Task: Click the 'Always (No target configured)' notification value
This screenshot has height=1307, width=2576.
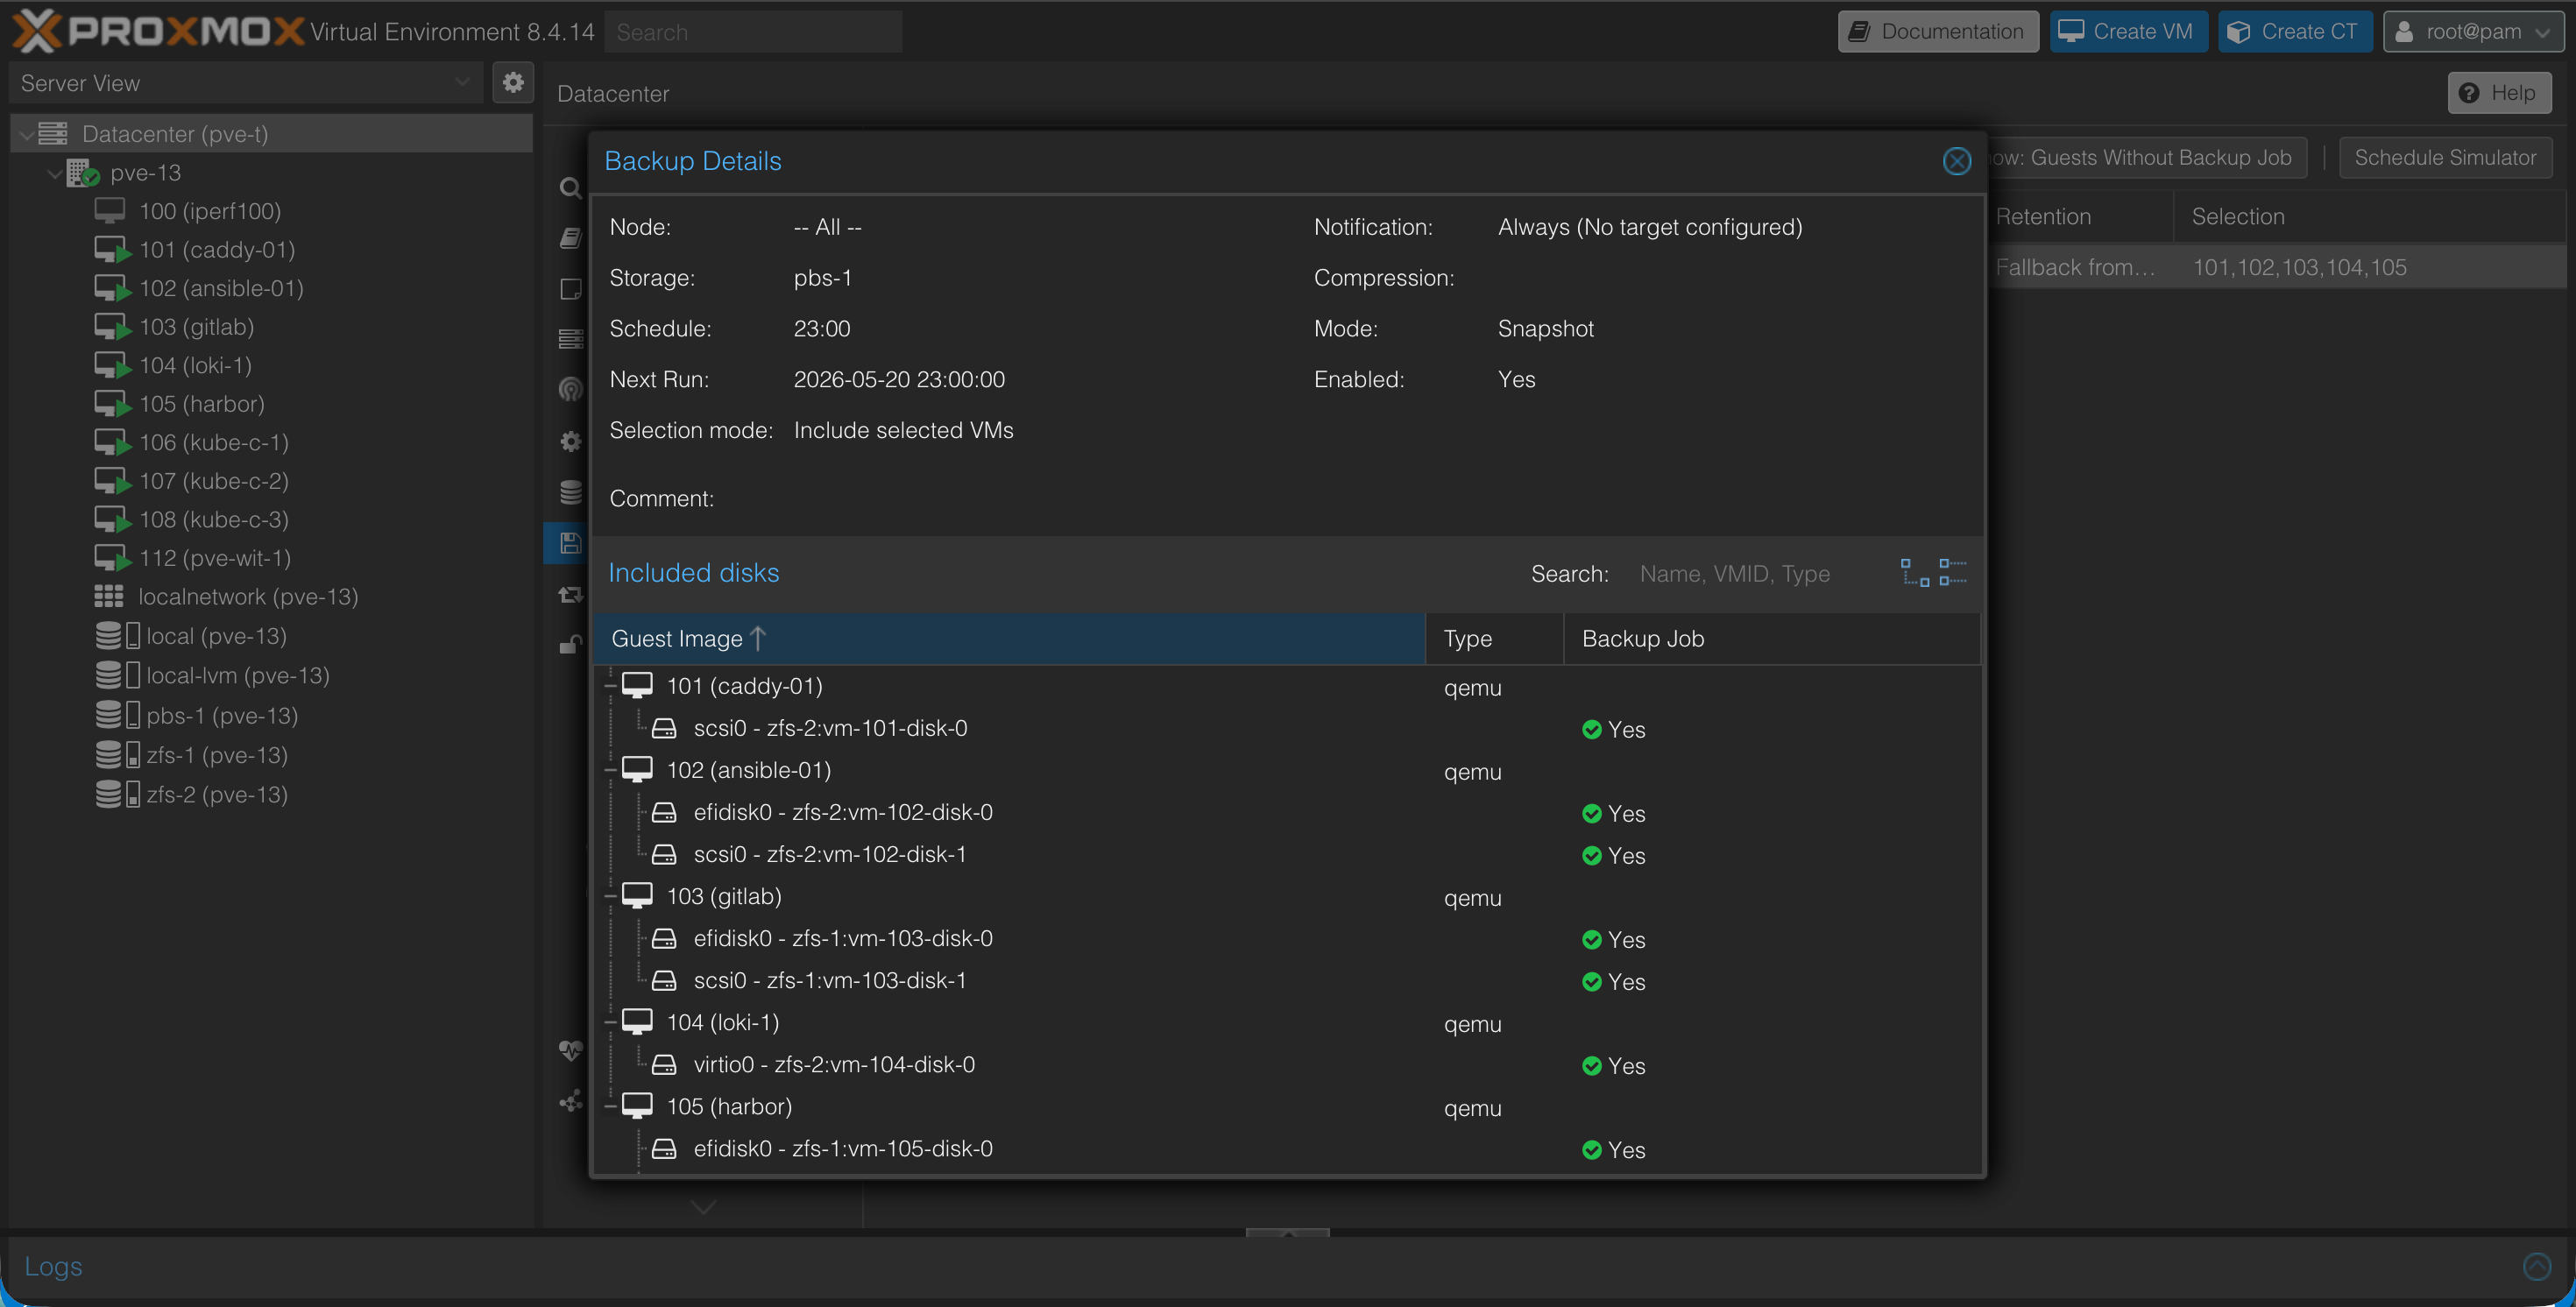Action: pos(1650,227)
